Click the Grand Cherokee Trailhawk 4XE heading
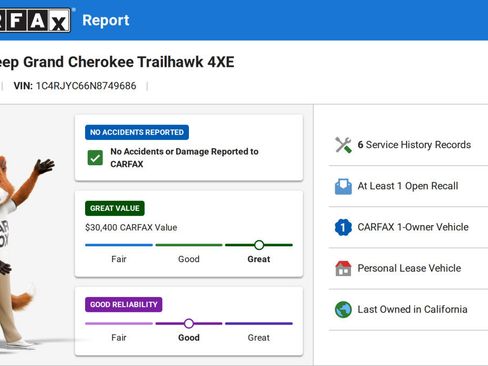 click(129, 62)
